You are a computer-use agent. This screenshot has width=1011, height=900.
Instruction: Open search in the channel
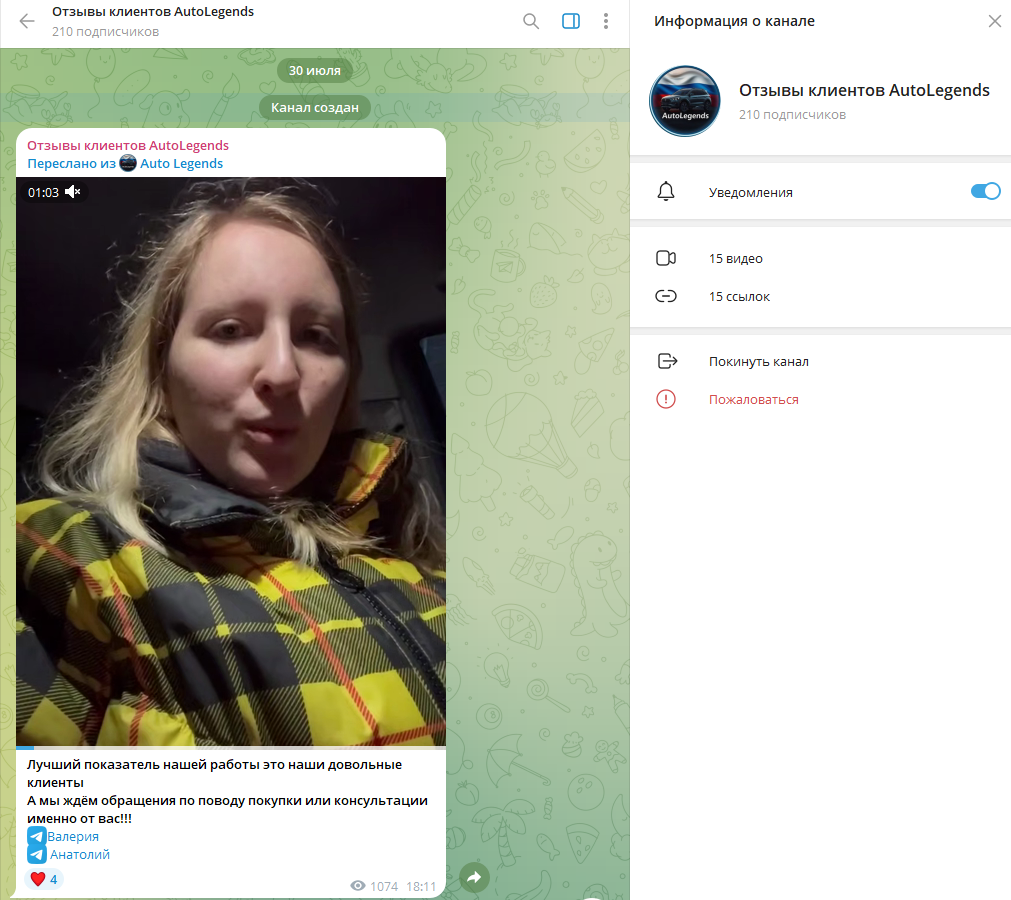tap(531, 21)
